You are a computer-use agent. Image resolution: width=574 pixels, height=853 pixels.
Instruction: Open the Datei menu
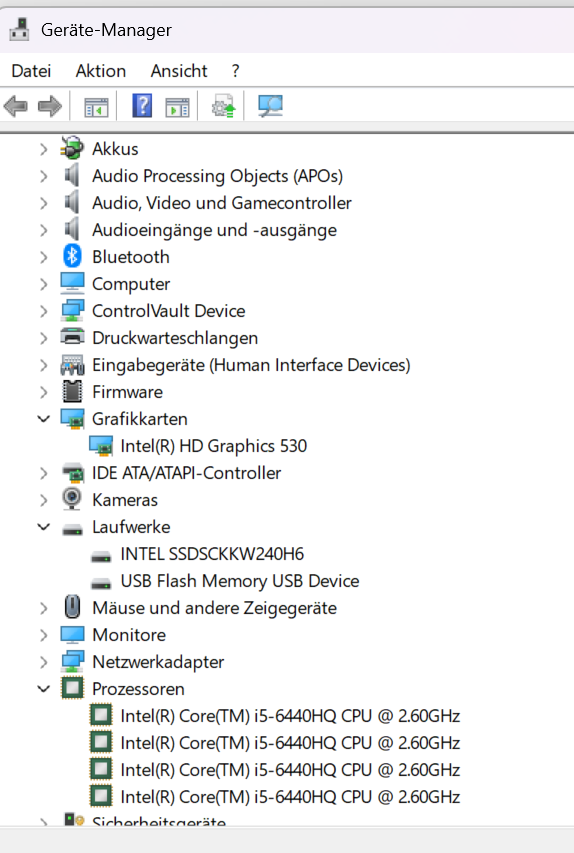click(32, 71)
